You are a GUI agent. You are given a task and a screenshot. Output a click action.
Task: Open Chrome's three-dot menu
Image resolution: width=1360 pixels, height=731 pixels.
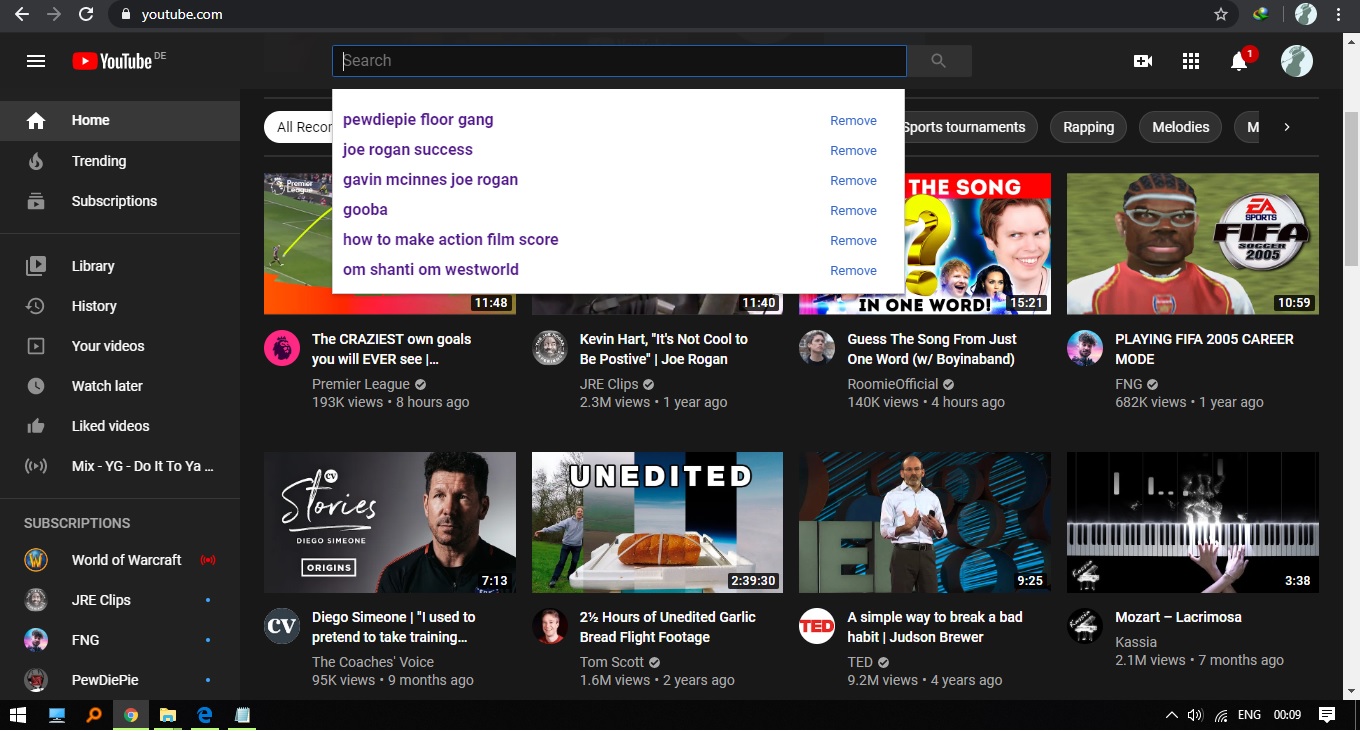click(1338, 14)
